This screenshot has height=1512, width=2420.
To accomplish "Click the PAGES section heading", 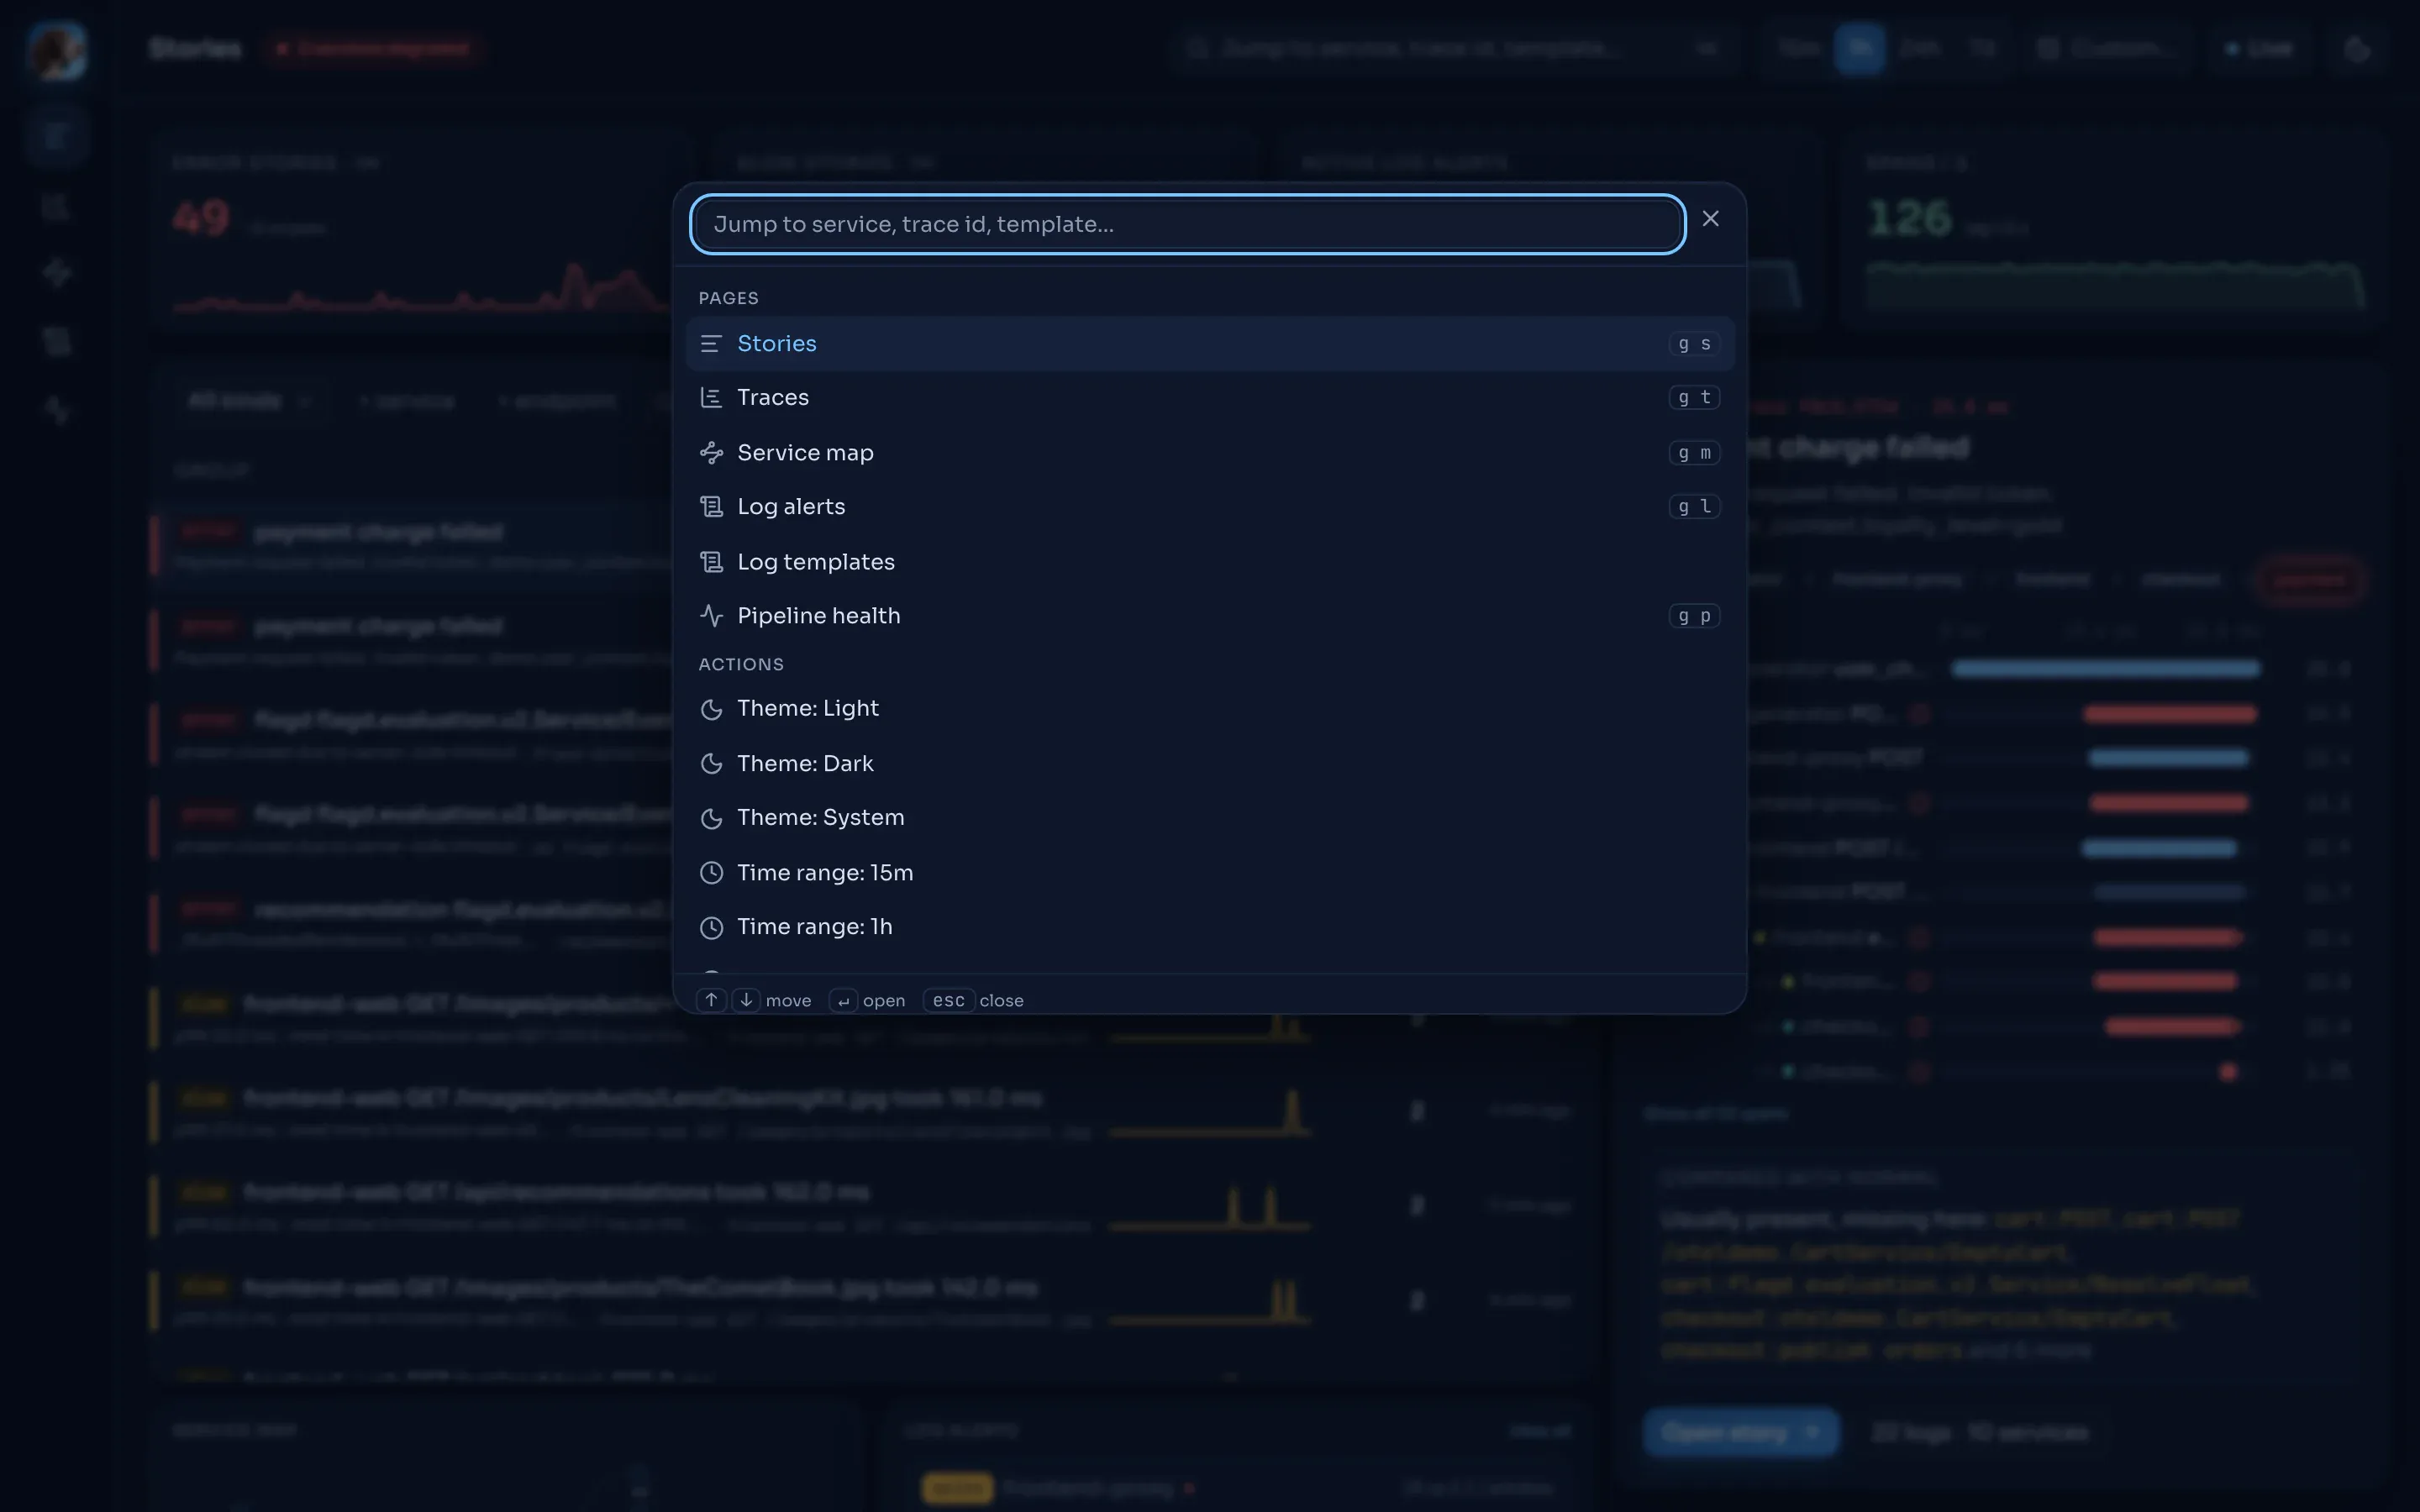I will click(728, 298).
